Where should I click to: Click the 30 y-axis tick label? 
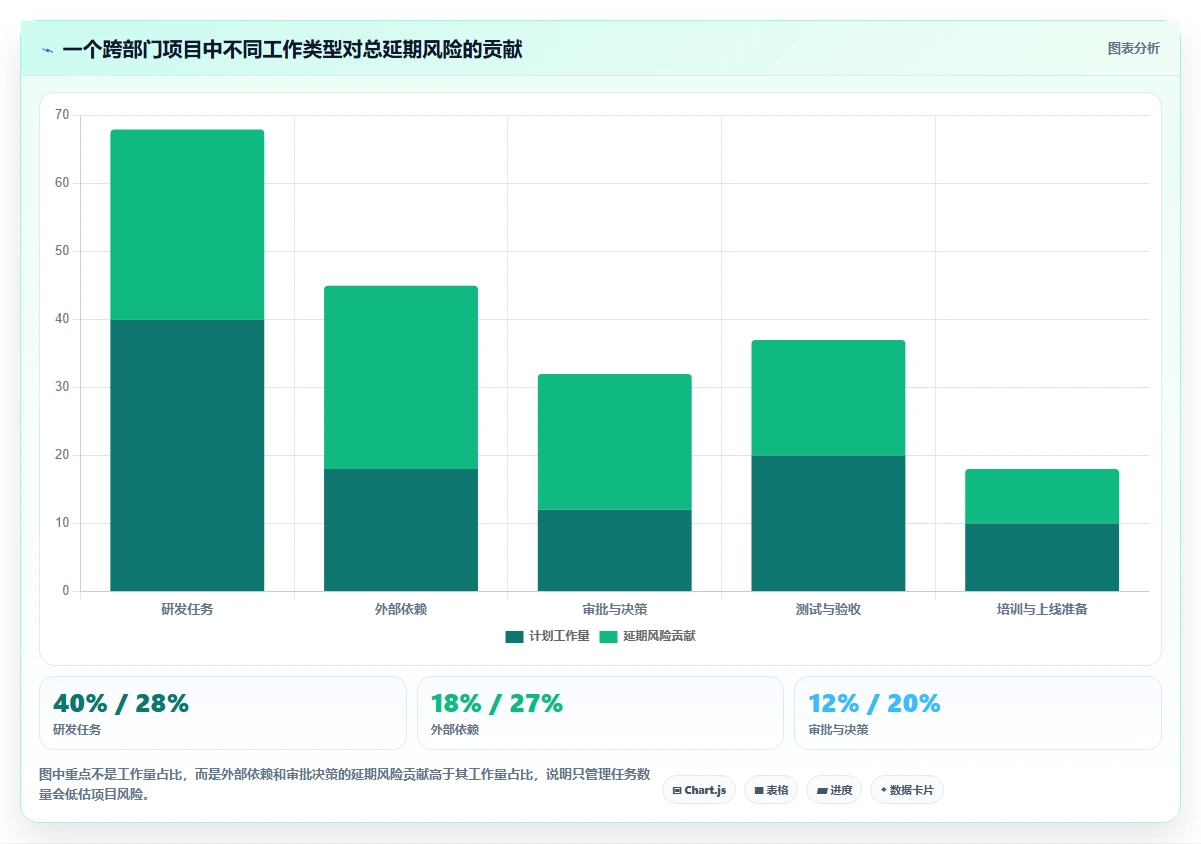pyautogui.click(x=62, y=387)
